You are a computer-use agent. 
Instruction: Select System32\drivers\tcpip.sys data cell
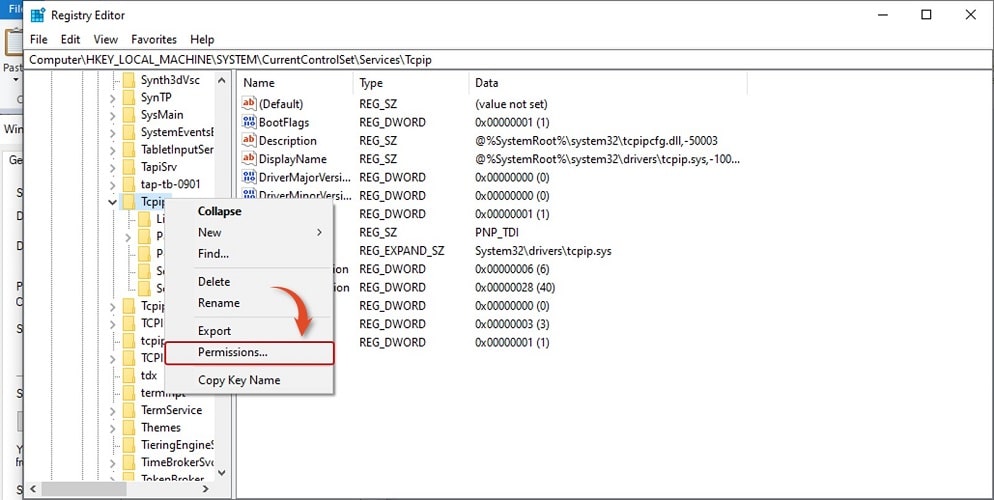[x=543, y=250]
